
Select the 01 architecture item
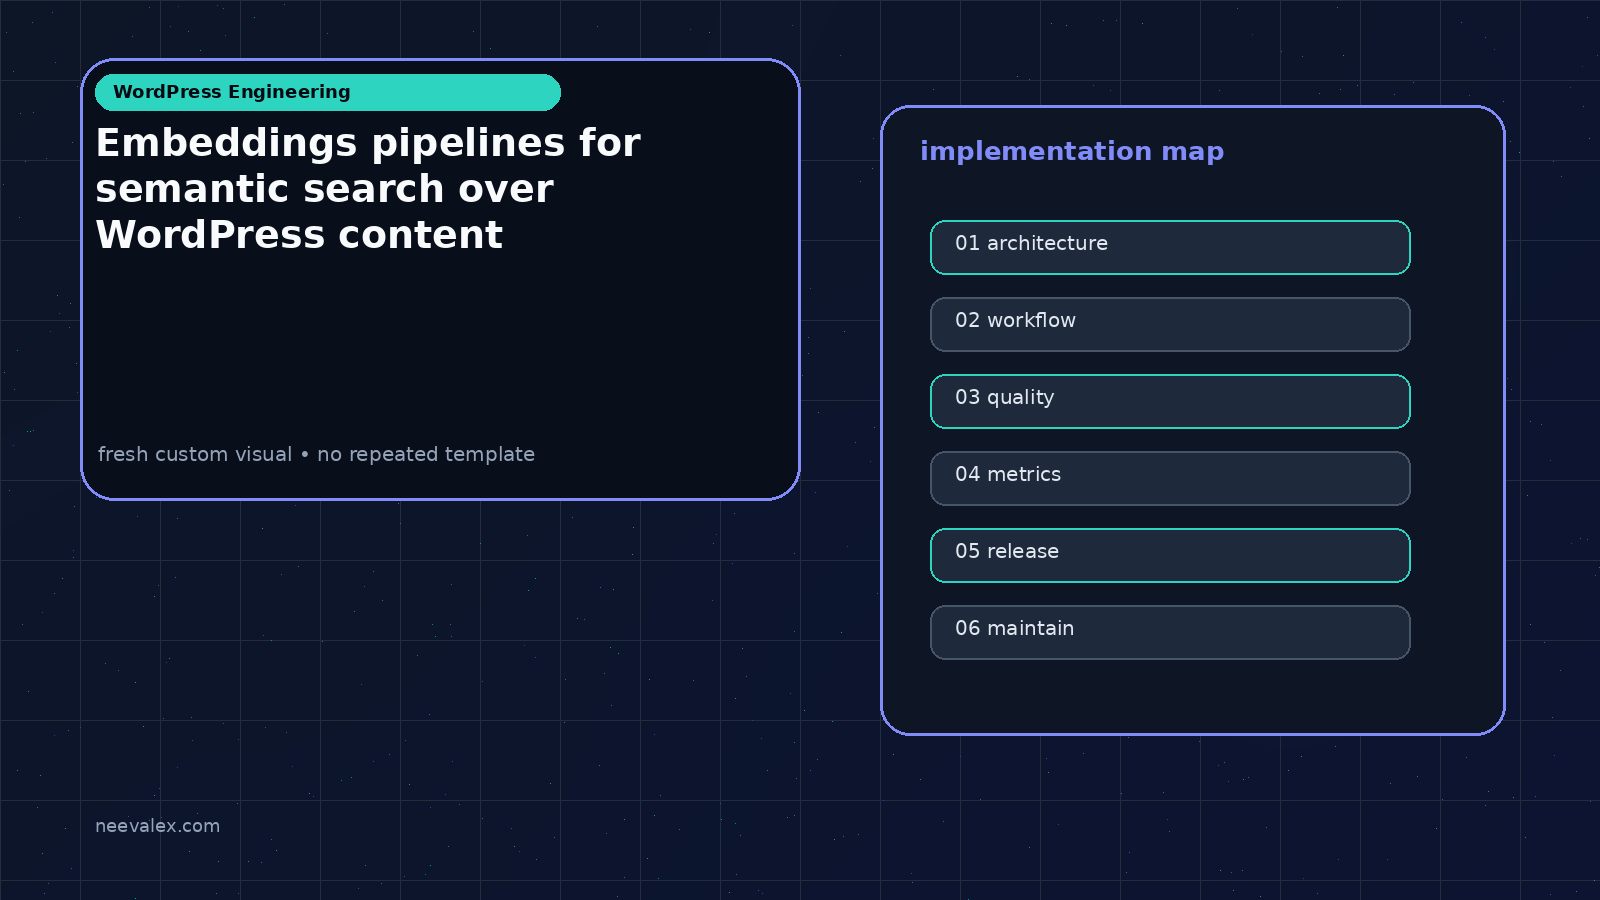click(1170, 247)
